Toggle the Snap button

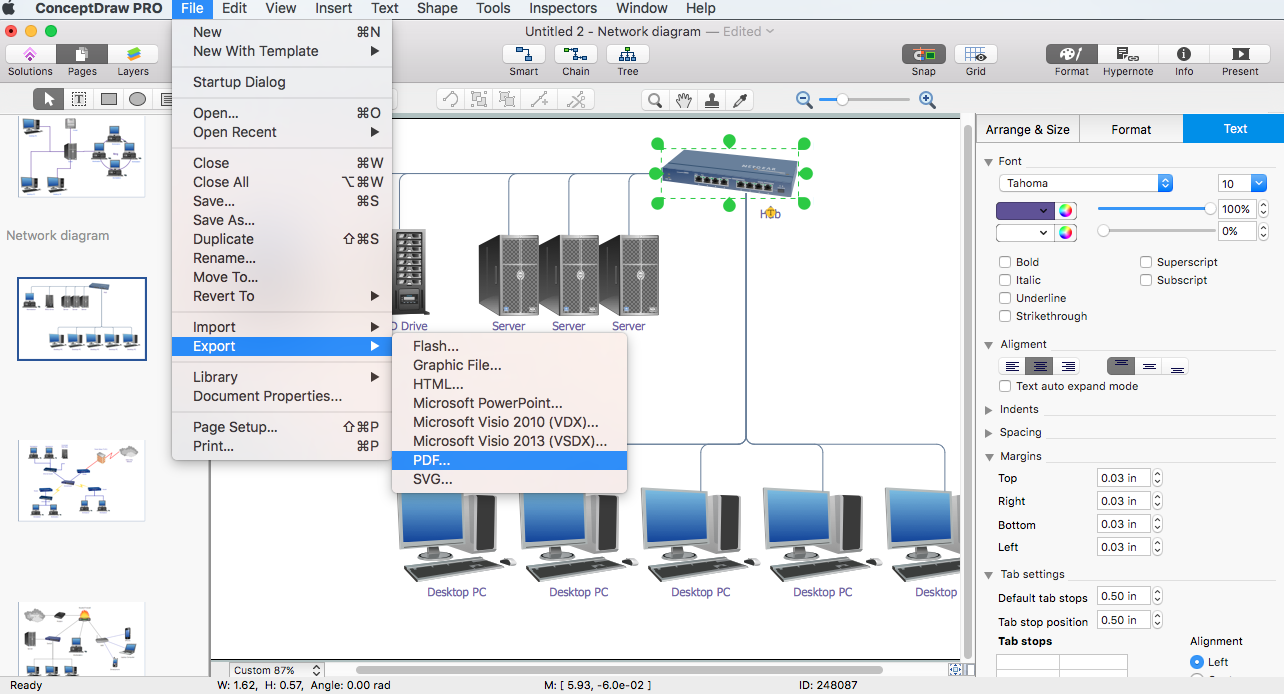[923, 54]
